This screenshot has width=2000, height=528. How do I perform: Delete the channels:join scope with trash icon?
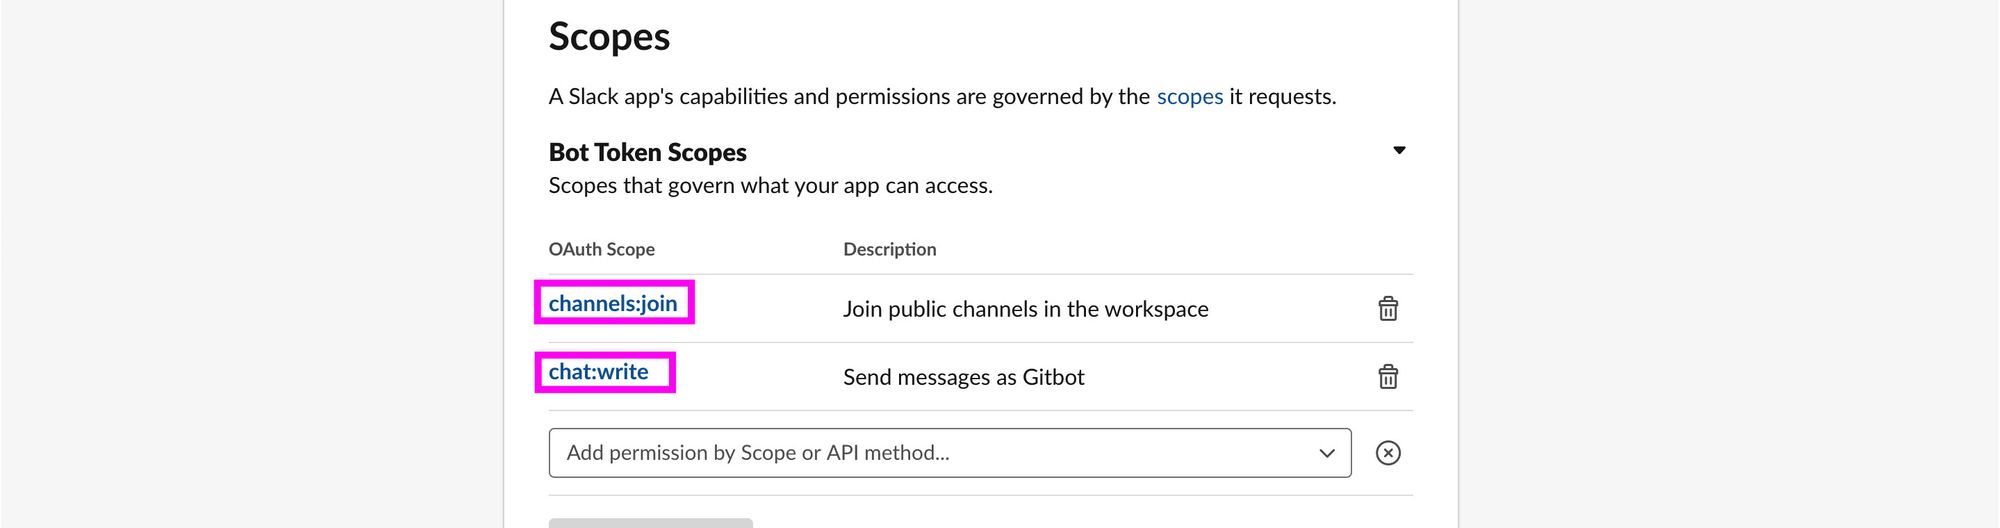click(1388, 308)
